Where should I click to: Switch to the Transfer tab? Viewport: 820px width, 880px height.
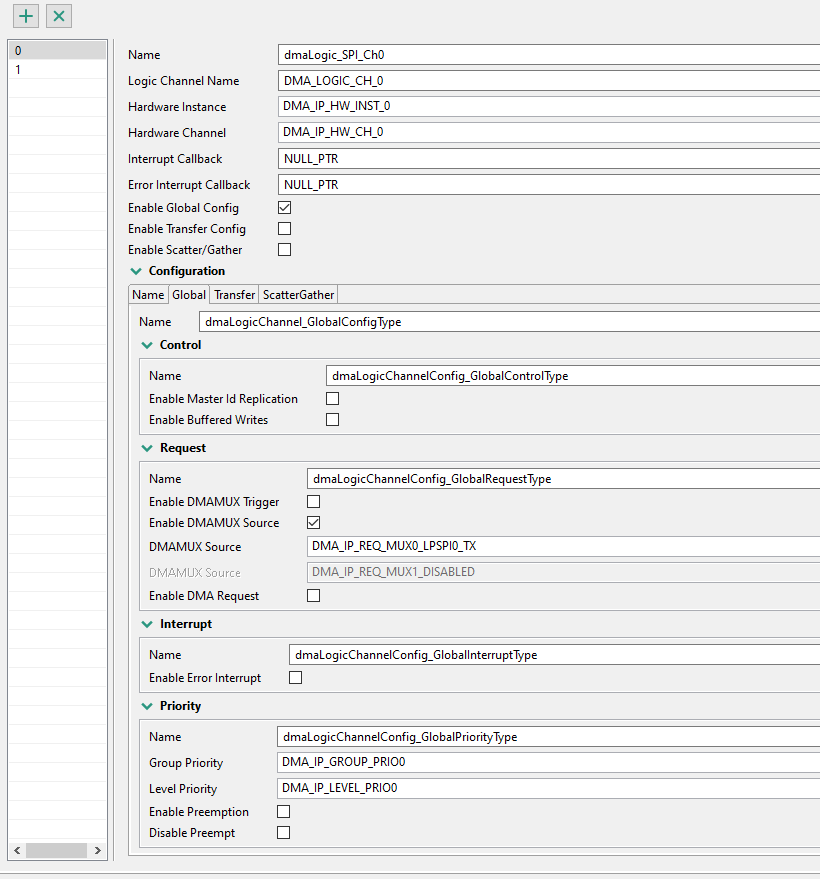pos(233,294)
